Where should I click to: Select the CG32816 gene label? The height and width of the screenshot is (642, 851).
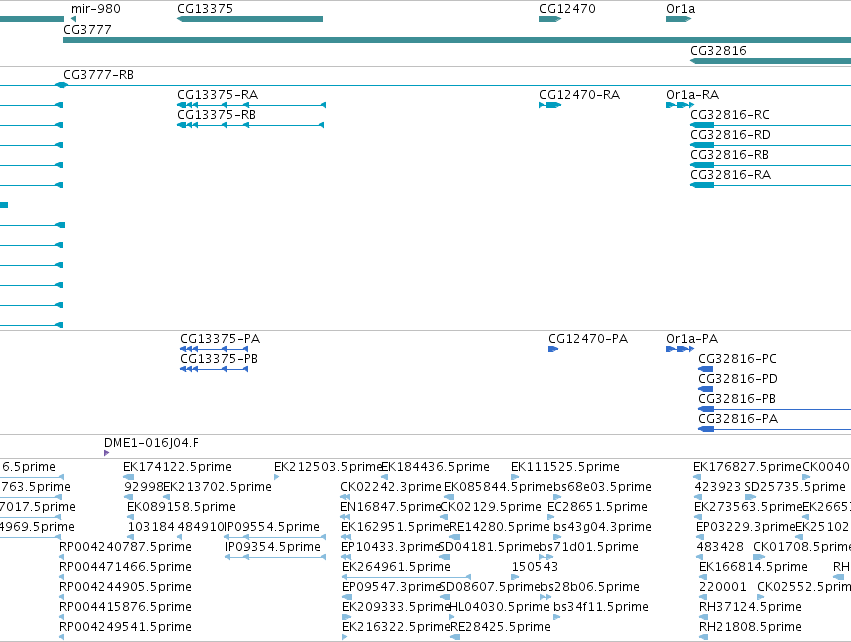pos(718,50)
